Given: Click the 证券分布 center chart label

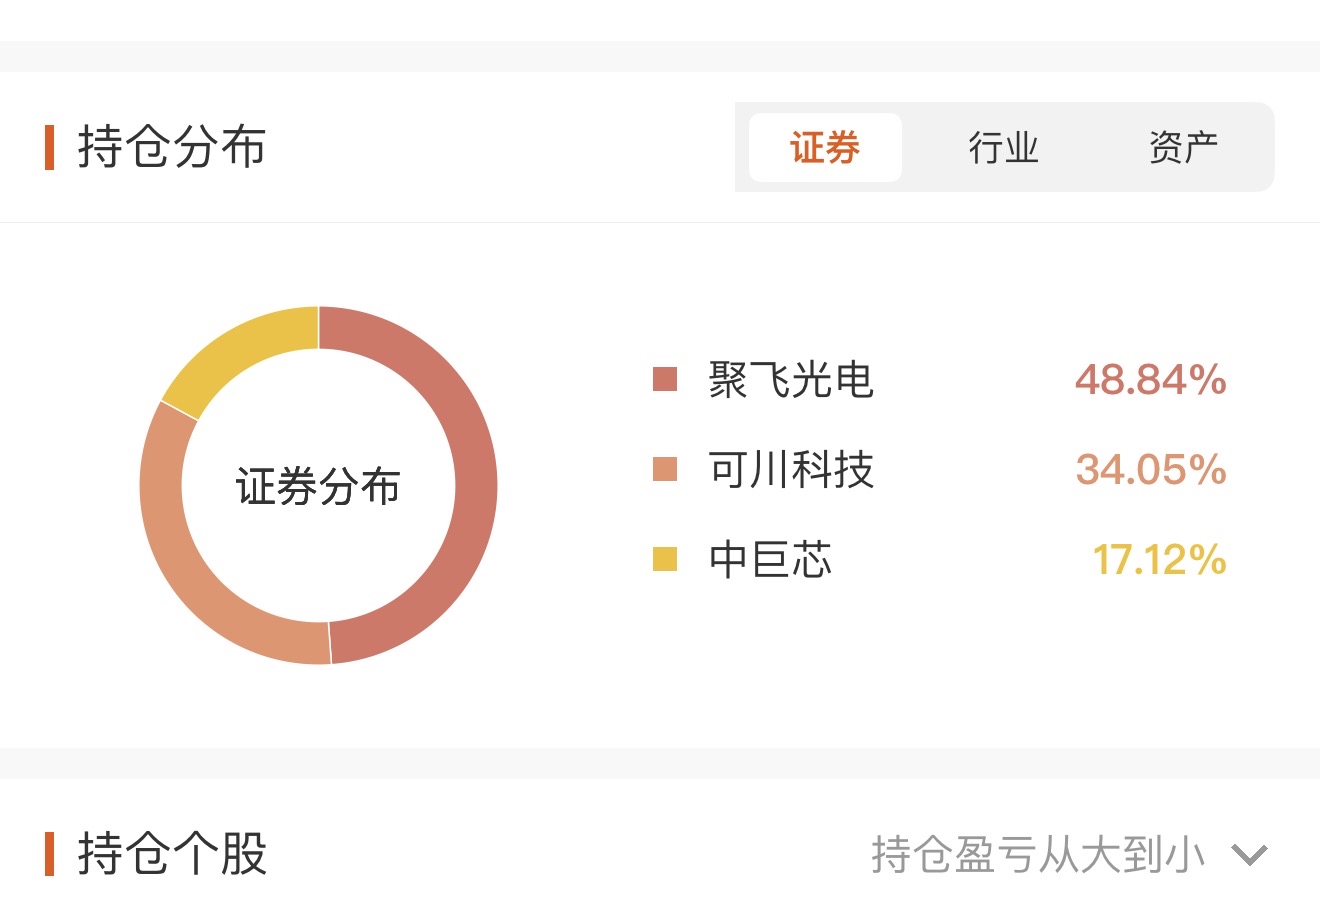Looking at the screenshot, I should point(318,487).
